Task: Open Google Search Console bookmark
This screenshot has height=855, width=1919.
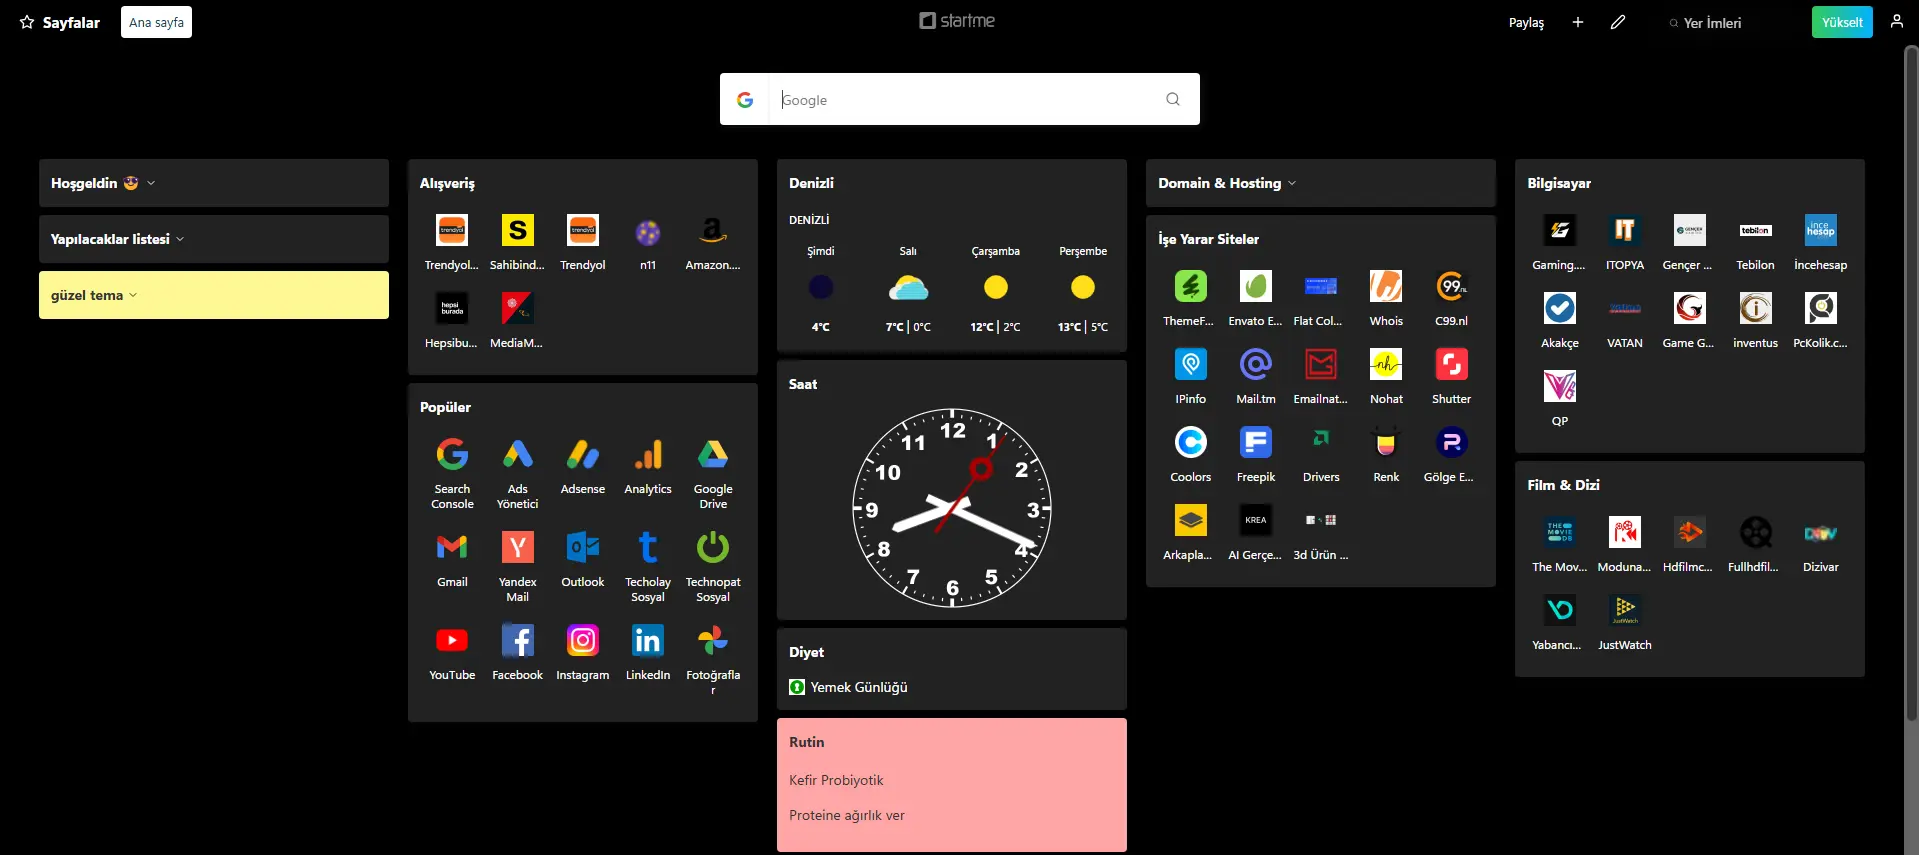Action: pyautogui.click(x=452, y=455)
